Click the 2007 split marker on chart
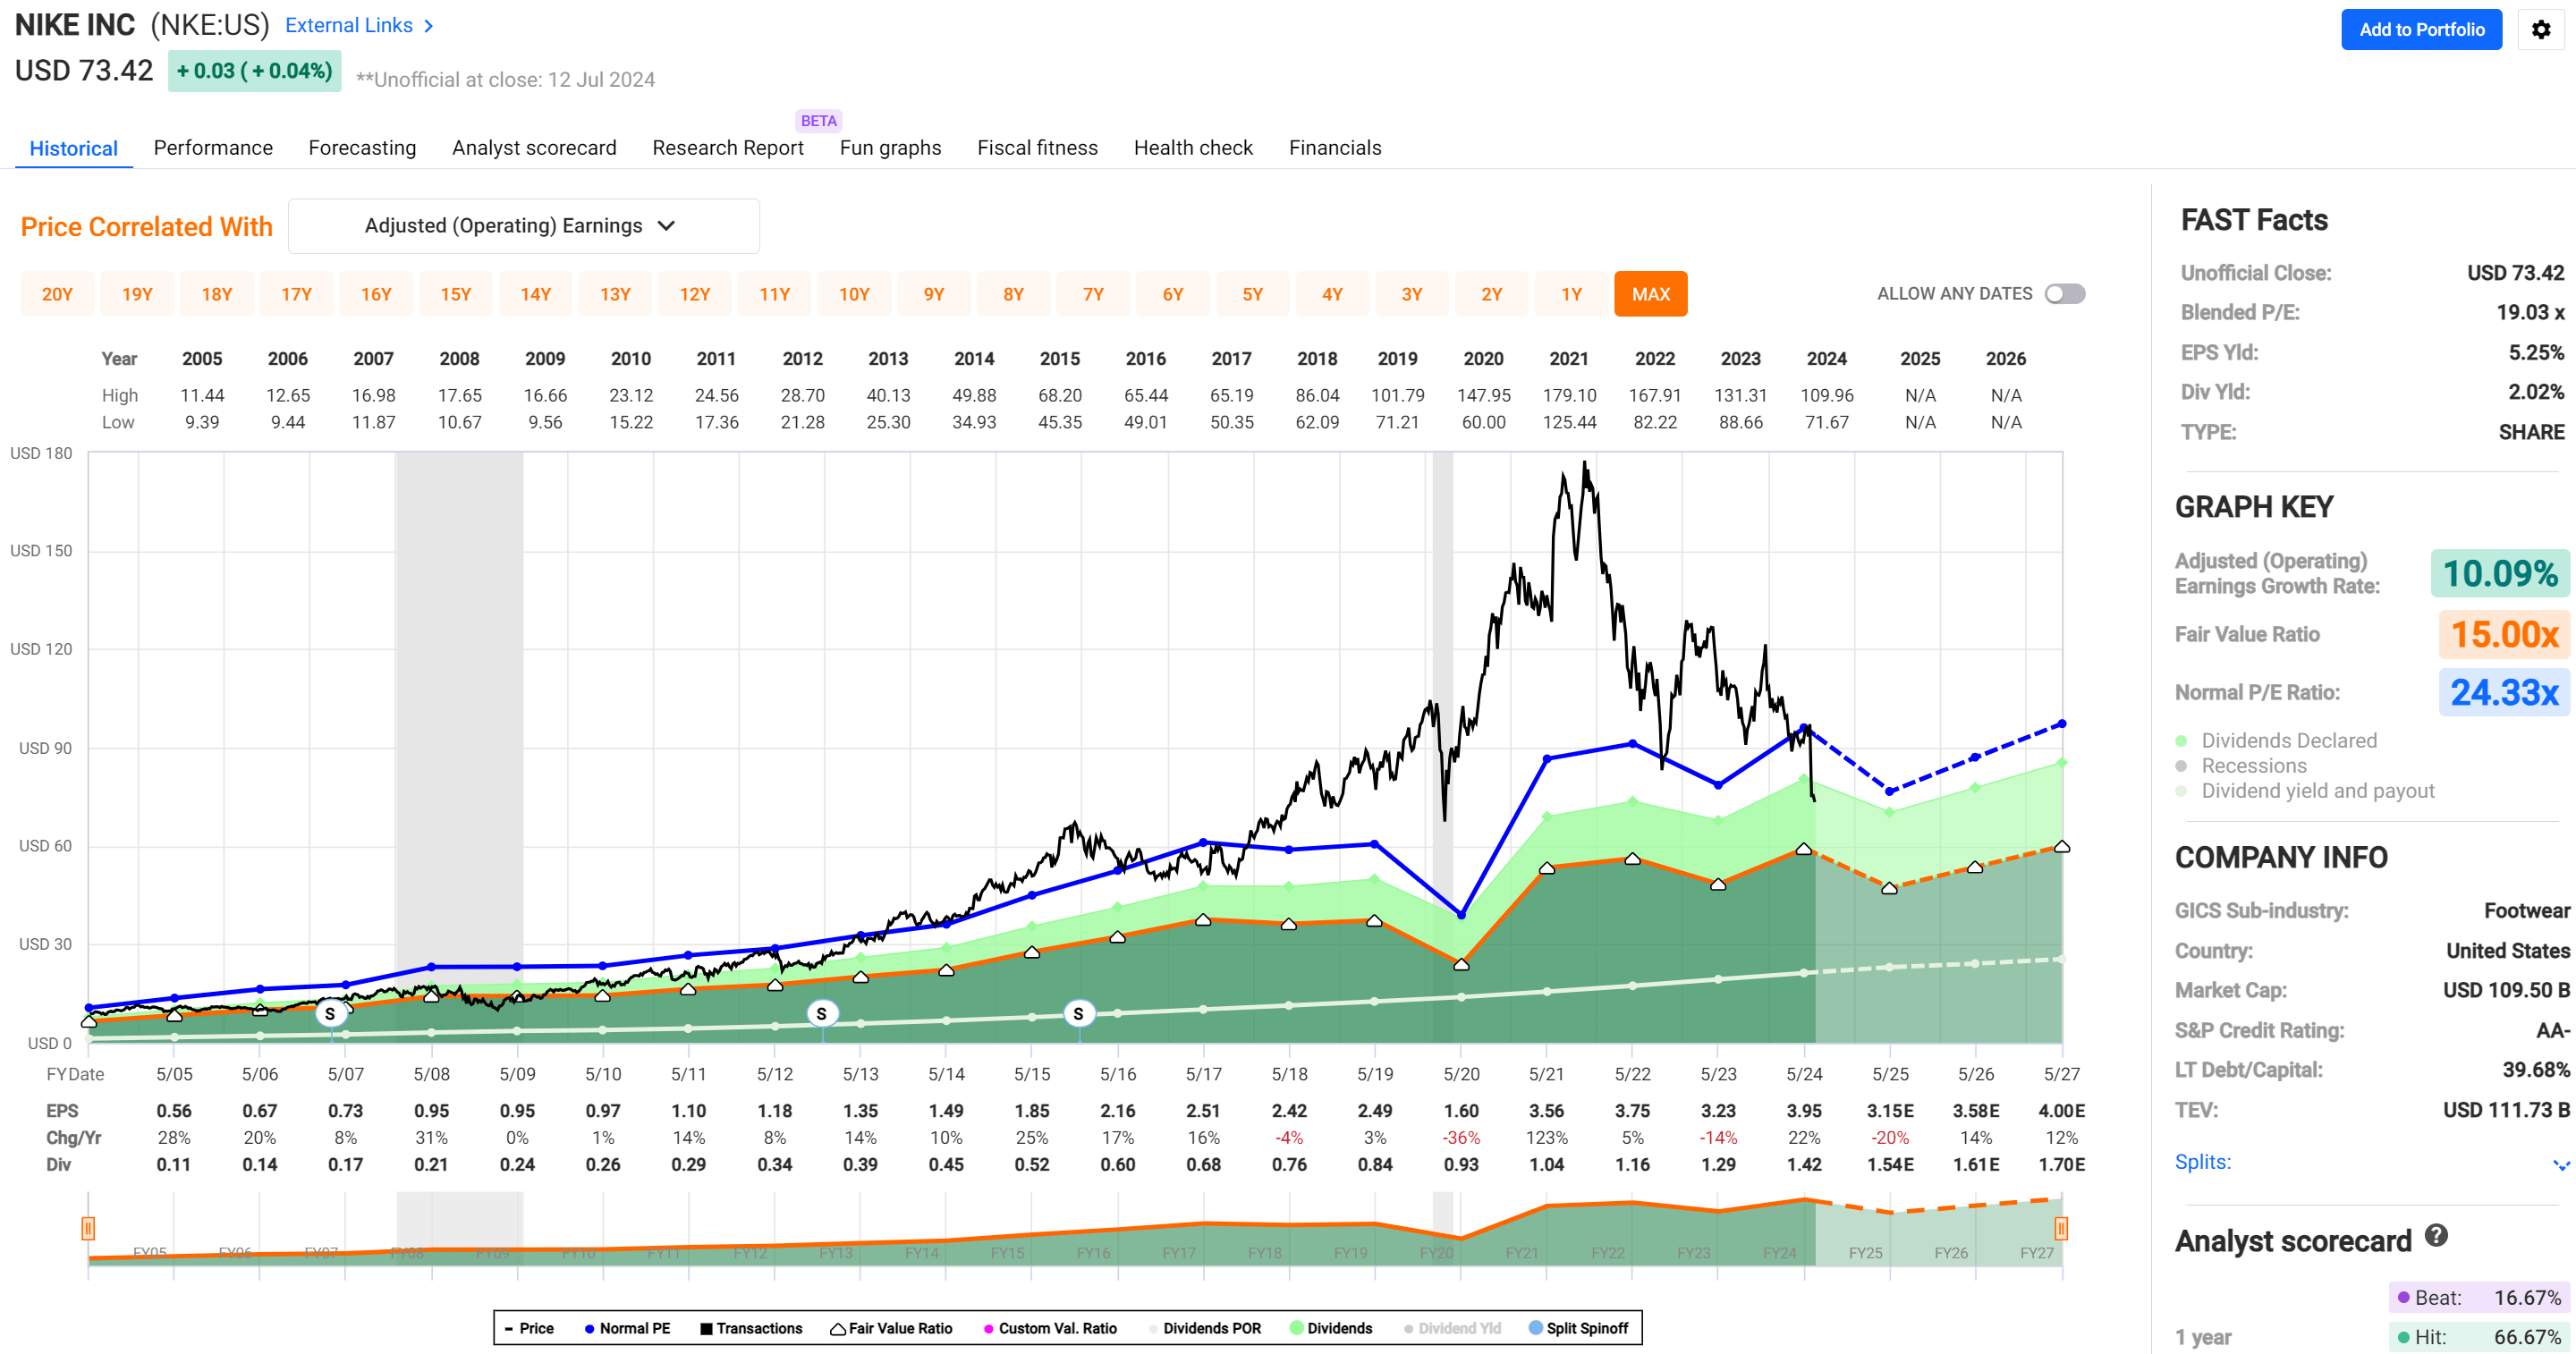The width and height of the screenshot is (2576, 1354). click(x=330, y=1014)
